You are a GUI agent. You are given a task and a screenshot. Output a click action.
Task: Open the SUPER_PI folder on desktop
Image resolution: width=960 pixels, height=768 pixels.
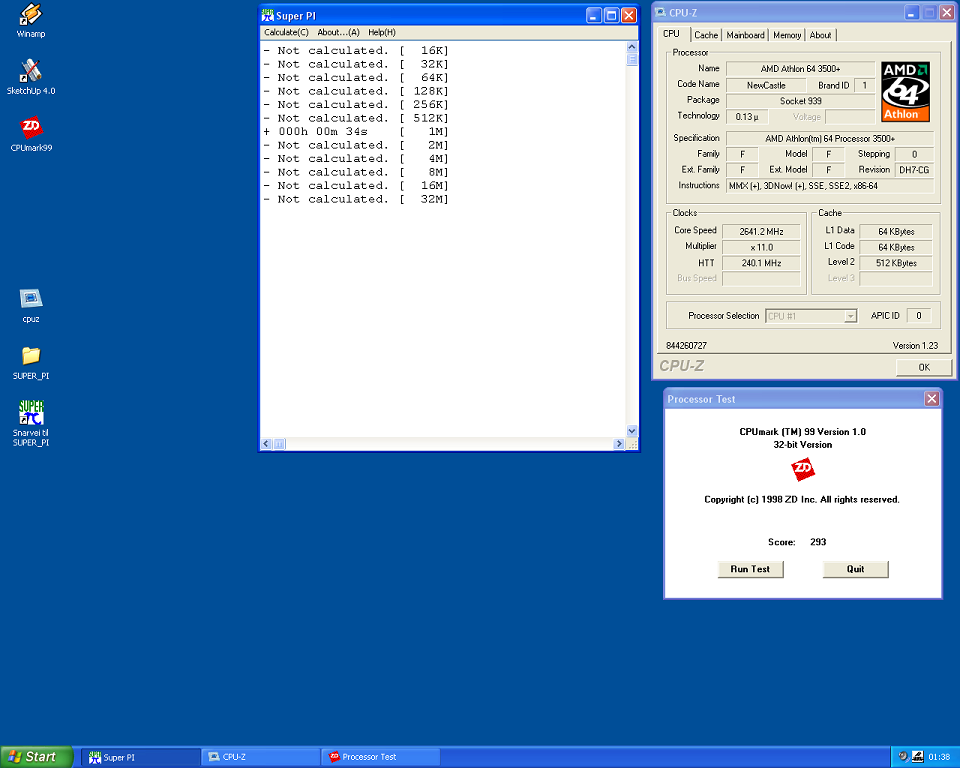click(x=31, y=363)
